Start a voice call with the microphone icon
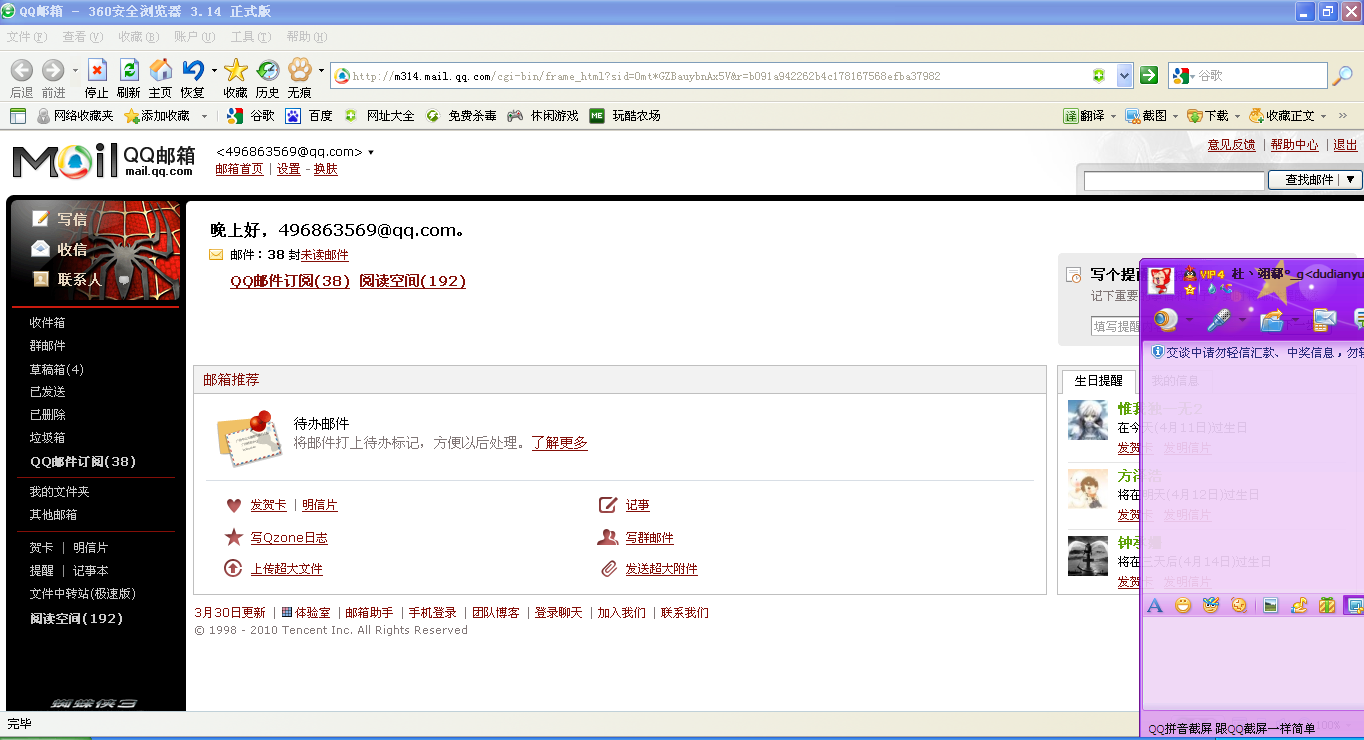Image resolution: width=1364 pixels, height=740 pixels. [x=1221, y=320]
